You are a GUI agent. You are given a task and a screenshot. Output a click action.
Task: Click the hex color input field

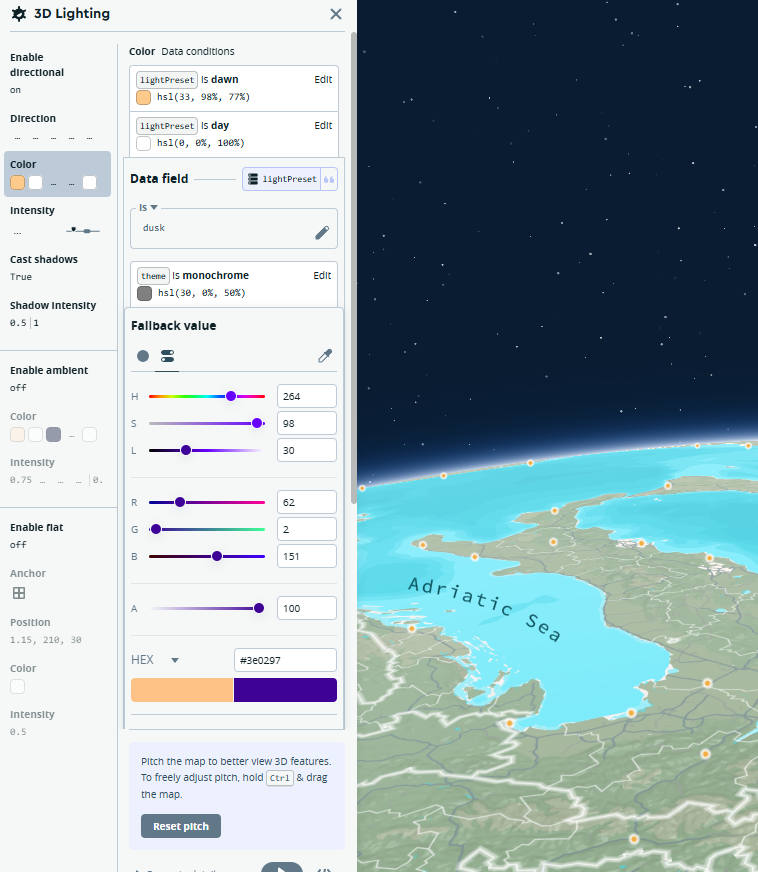pyautogui.click(x=285, y=660)
